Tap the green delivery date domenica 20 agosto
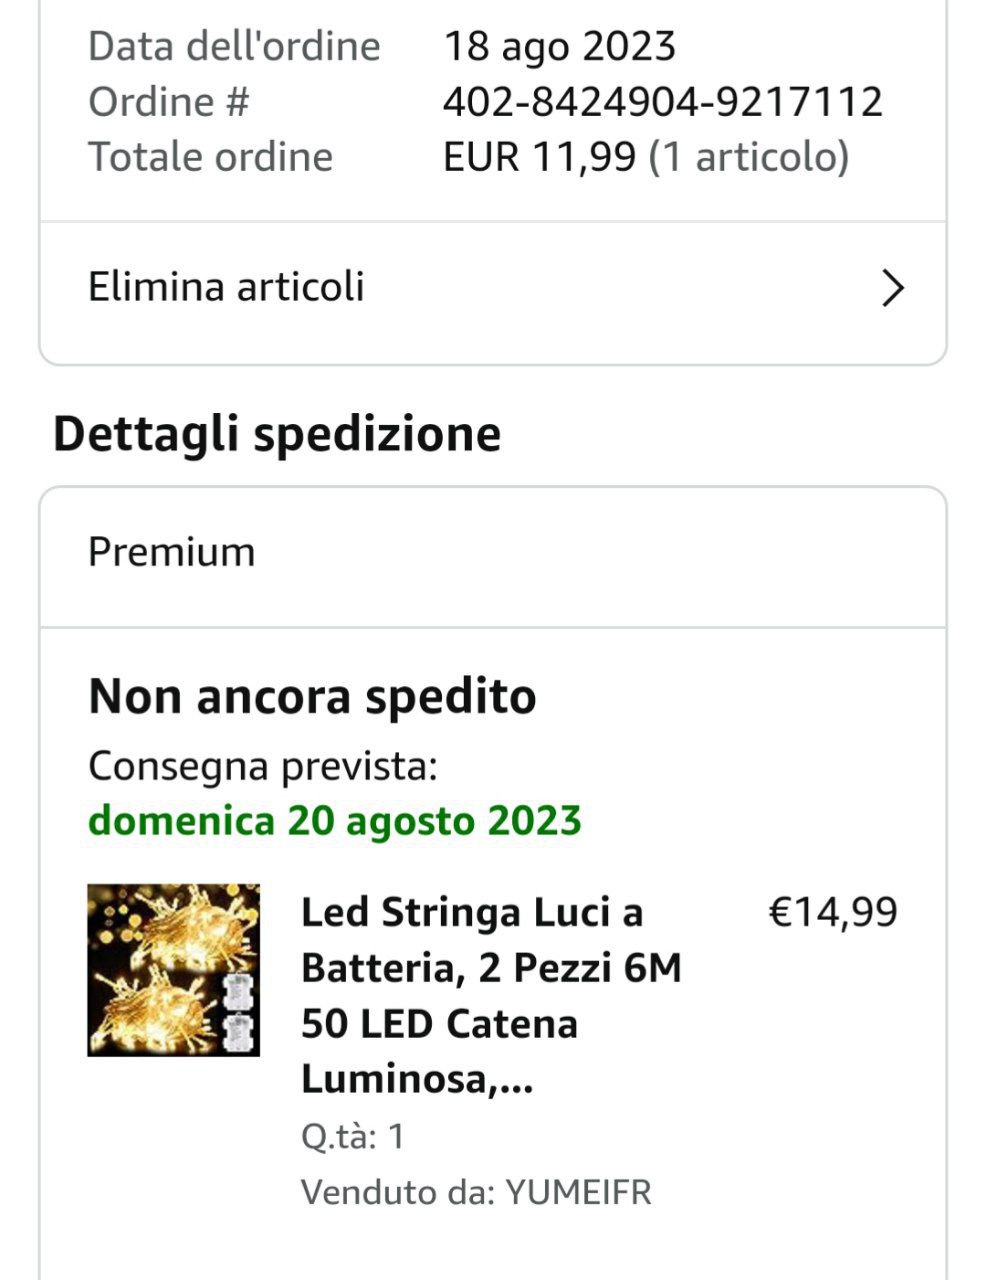Screen dimensions: 986x1280 point(335,821)
